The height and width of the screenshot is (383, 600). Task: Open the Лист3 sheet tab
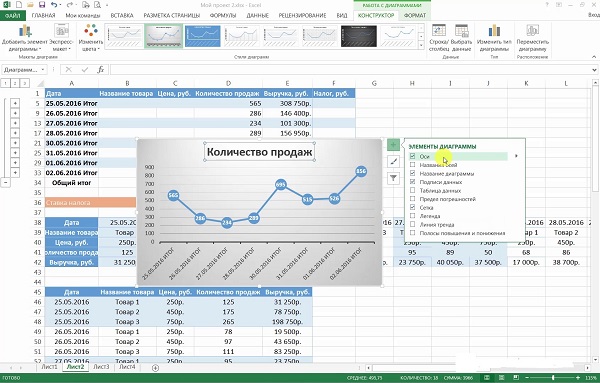101,367
